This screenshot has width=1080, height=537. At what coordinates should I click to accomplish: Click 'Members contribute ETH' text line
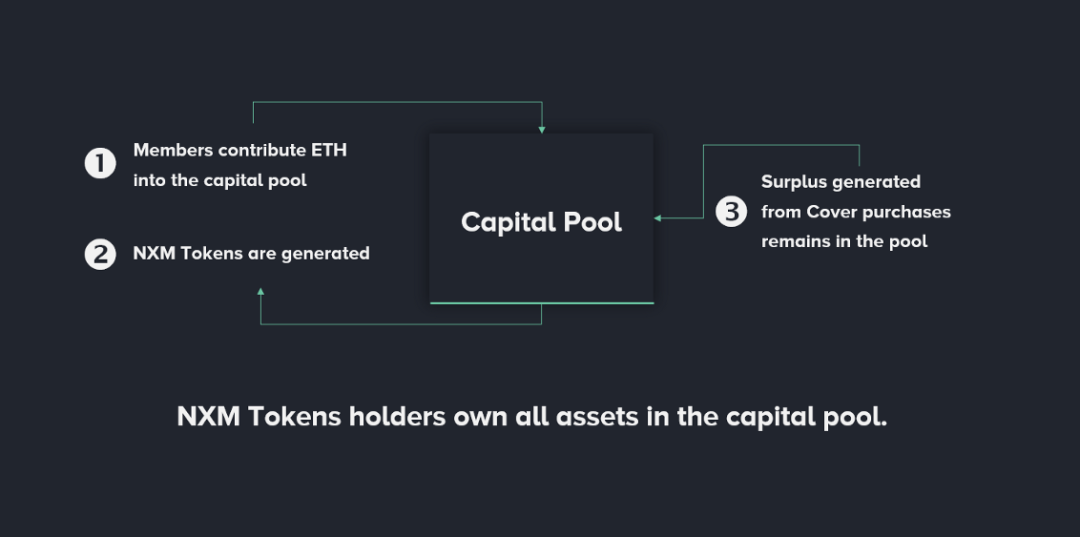tap(240, 151)
